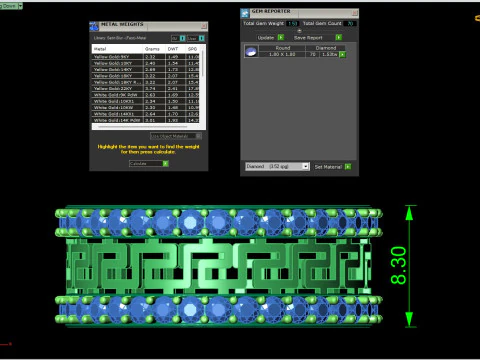Select the Yellow Gold 14KY row
The image size is (480, 360).
[145, 69]
